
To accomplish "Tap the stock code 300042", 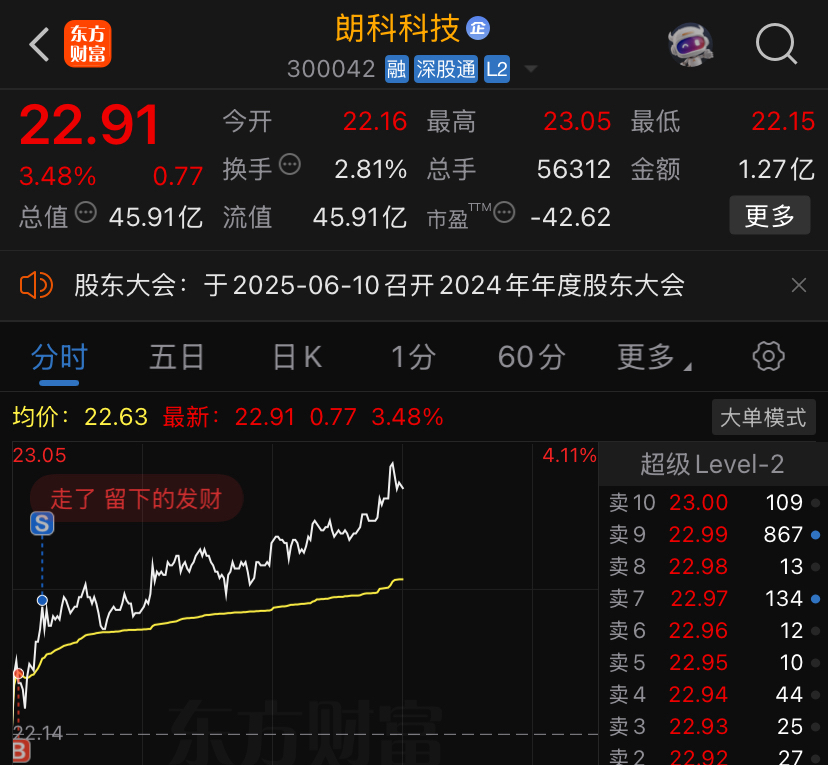I will (331, 69).
